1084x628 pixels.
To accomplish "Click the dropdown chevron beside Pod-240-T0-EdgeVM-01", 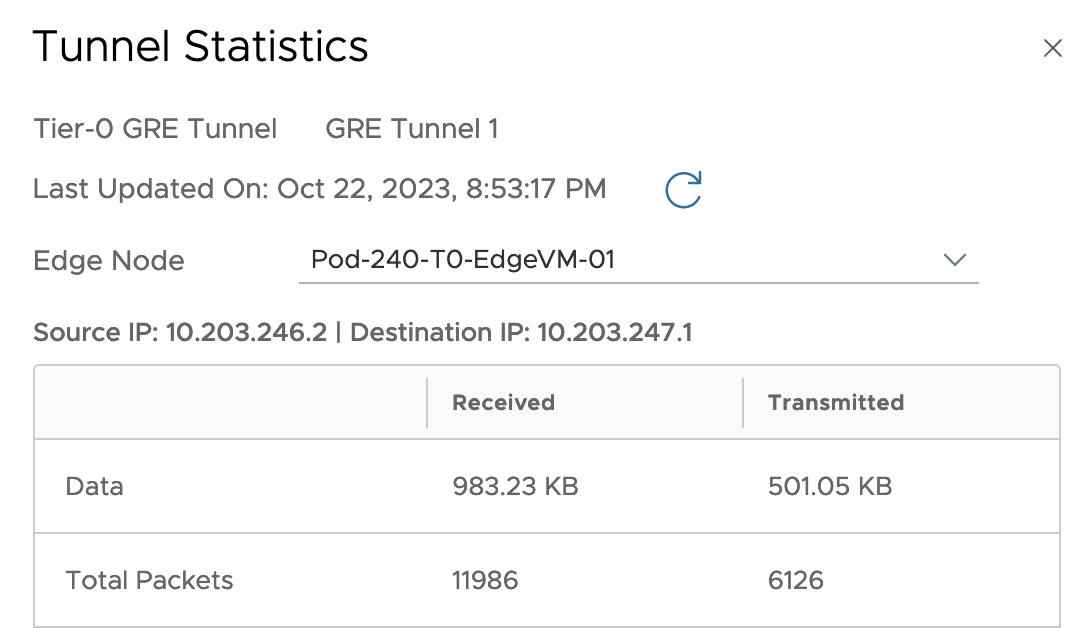I will pos(955,260).
